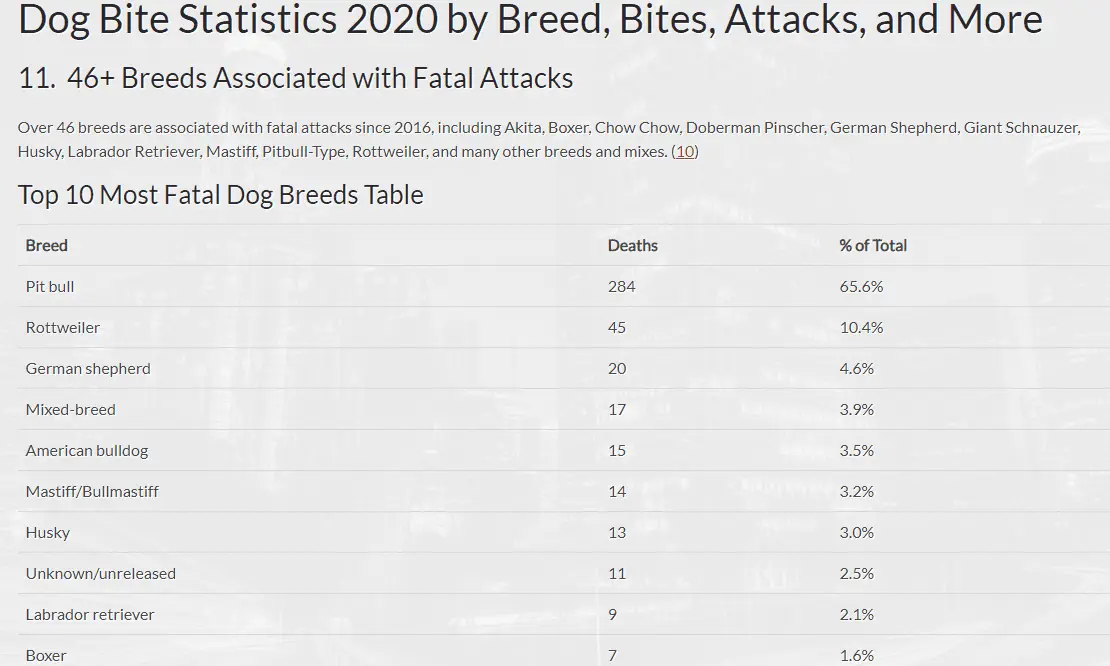Click the Dog Bite Statistics 2020 page title
1110x666 pixels.
click(530, 19)
